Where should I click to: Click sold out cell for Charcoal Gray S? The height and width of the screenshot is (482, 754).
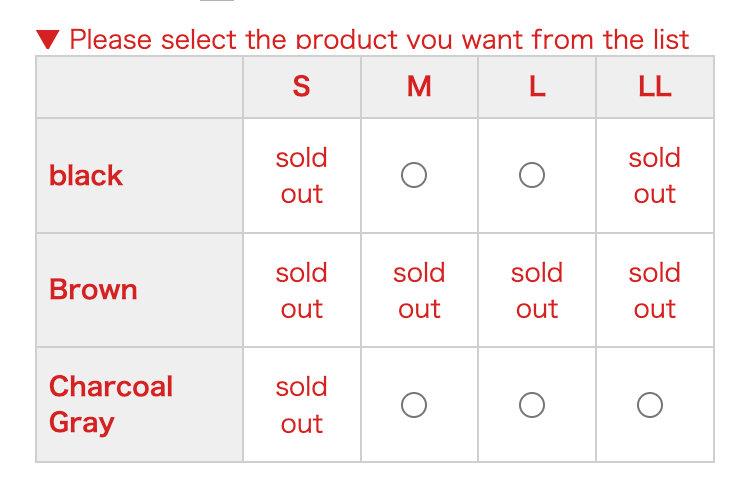point(301,404)
